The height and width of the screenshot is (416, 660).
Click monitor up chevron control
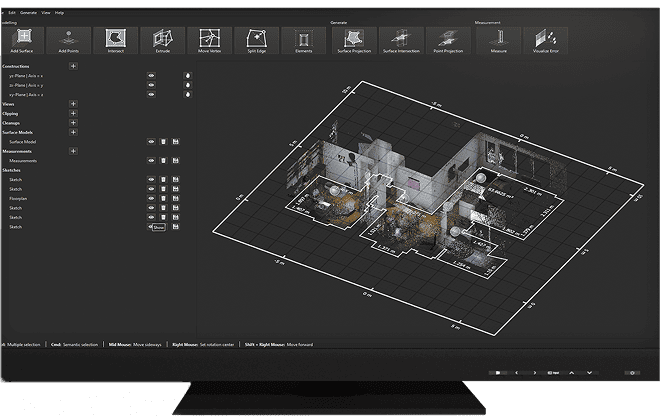[x=572, y=373]
